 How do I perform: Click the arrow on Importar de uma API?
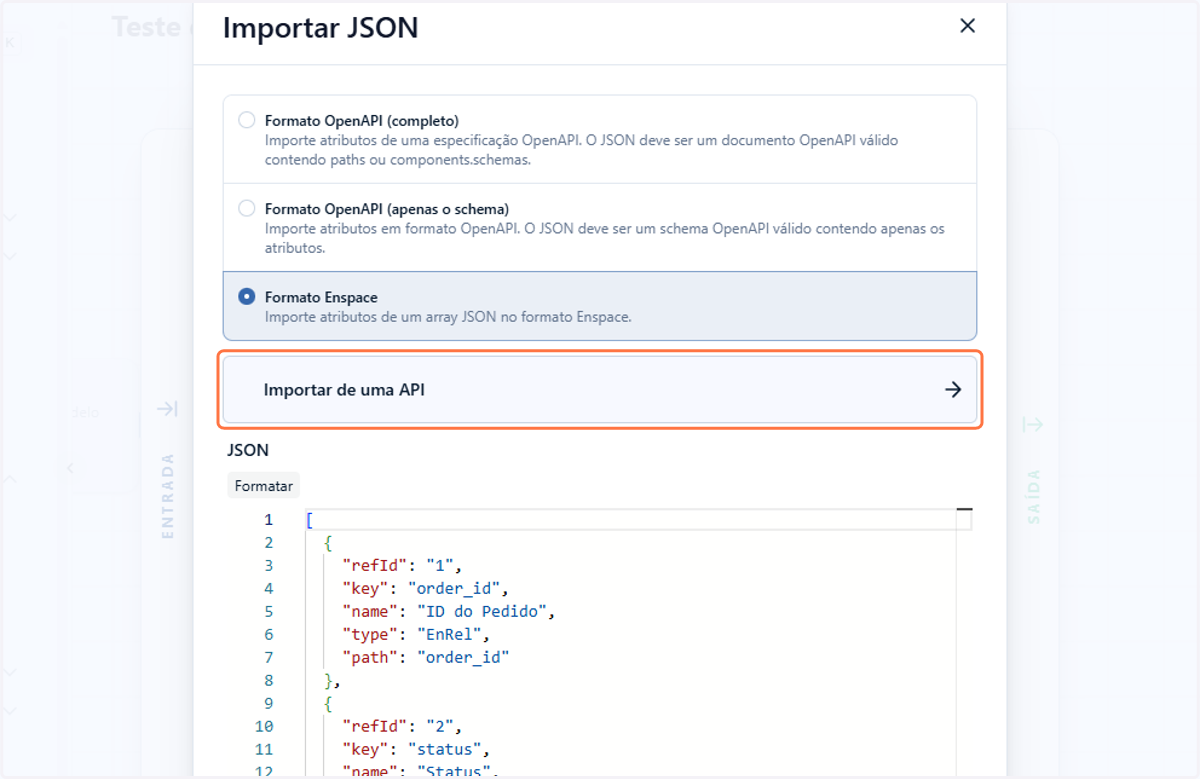point(953,390)
